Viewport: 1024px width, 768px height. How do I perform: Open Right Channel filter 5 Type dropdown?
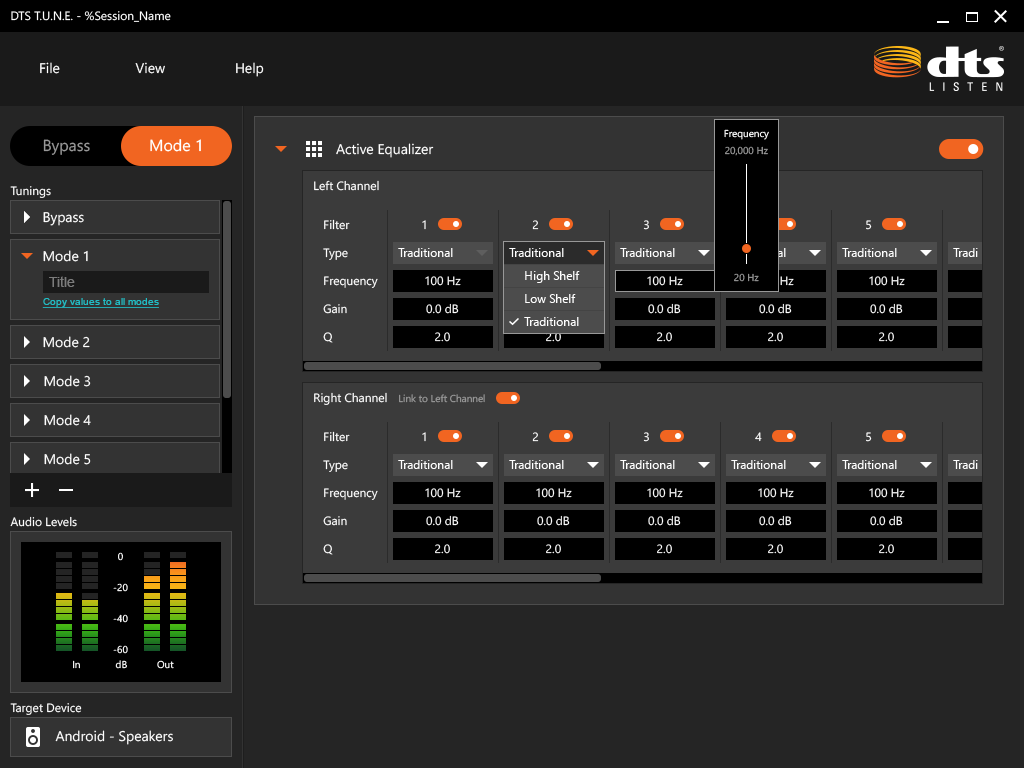pyautogui.click(x=887, y=465)
